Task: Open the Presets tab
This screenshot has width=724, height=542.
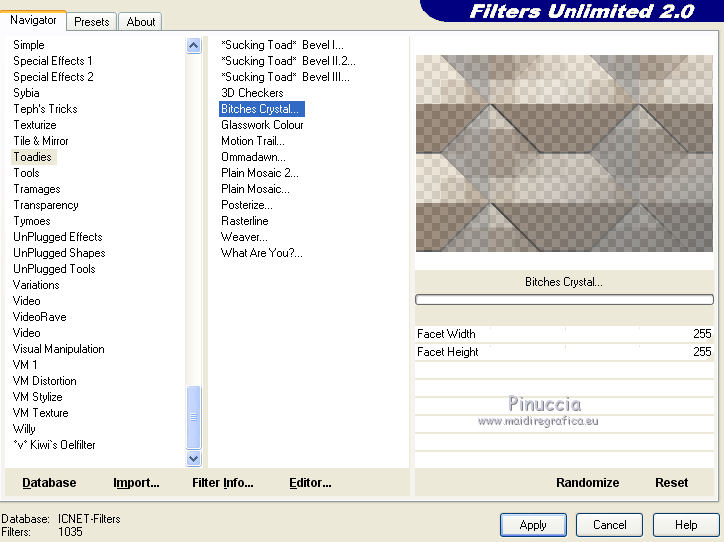Action: click(91, 22)
